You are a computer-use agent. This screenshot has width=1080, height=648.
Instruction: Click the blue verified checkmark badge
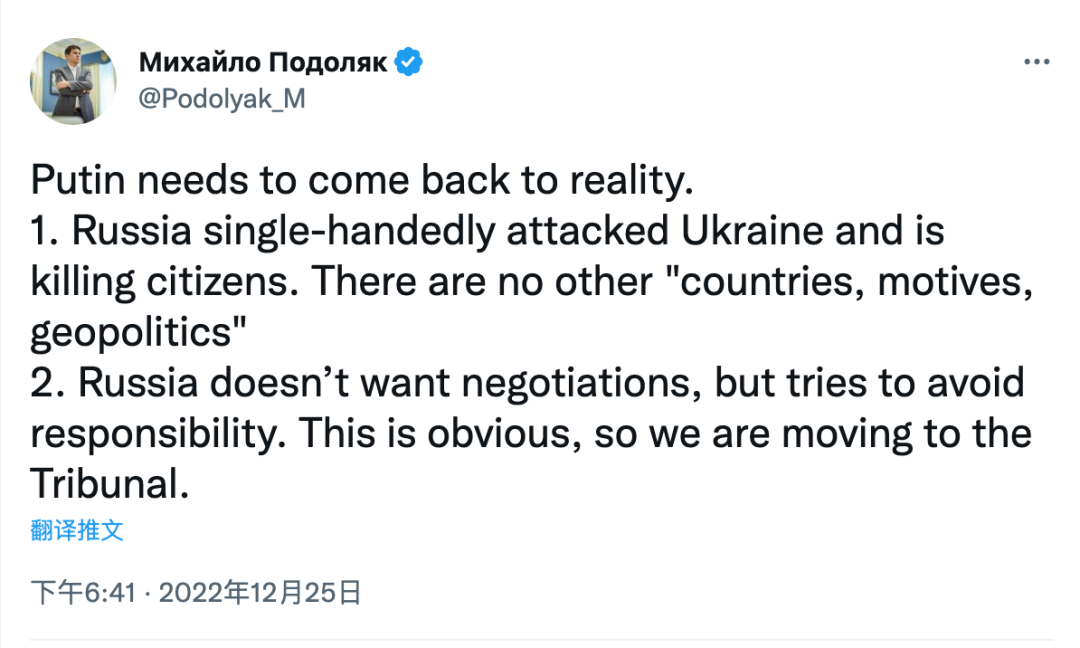(x=408, y=62)
